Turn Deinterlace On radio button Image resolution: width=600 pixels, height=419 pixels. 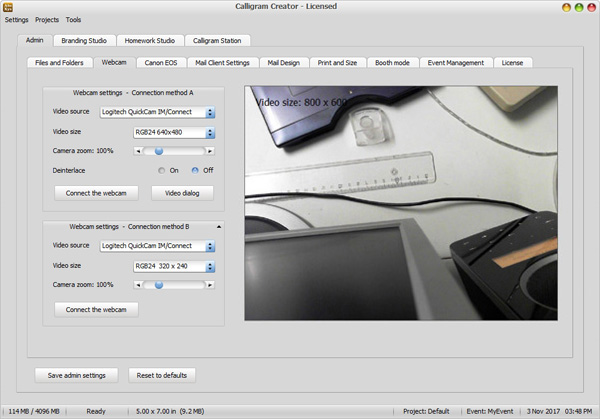[161, 171]
